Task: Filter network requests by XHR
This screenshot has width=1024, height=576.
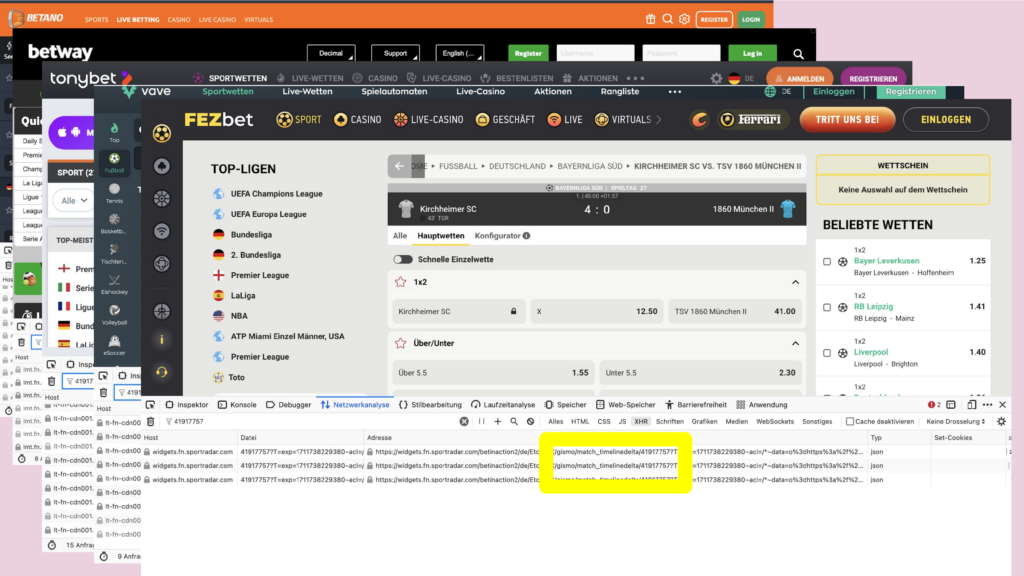Action: (641, 422)
